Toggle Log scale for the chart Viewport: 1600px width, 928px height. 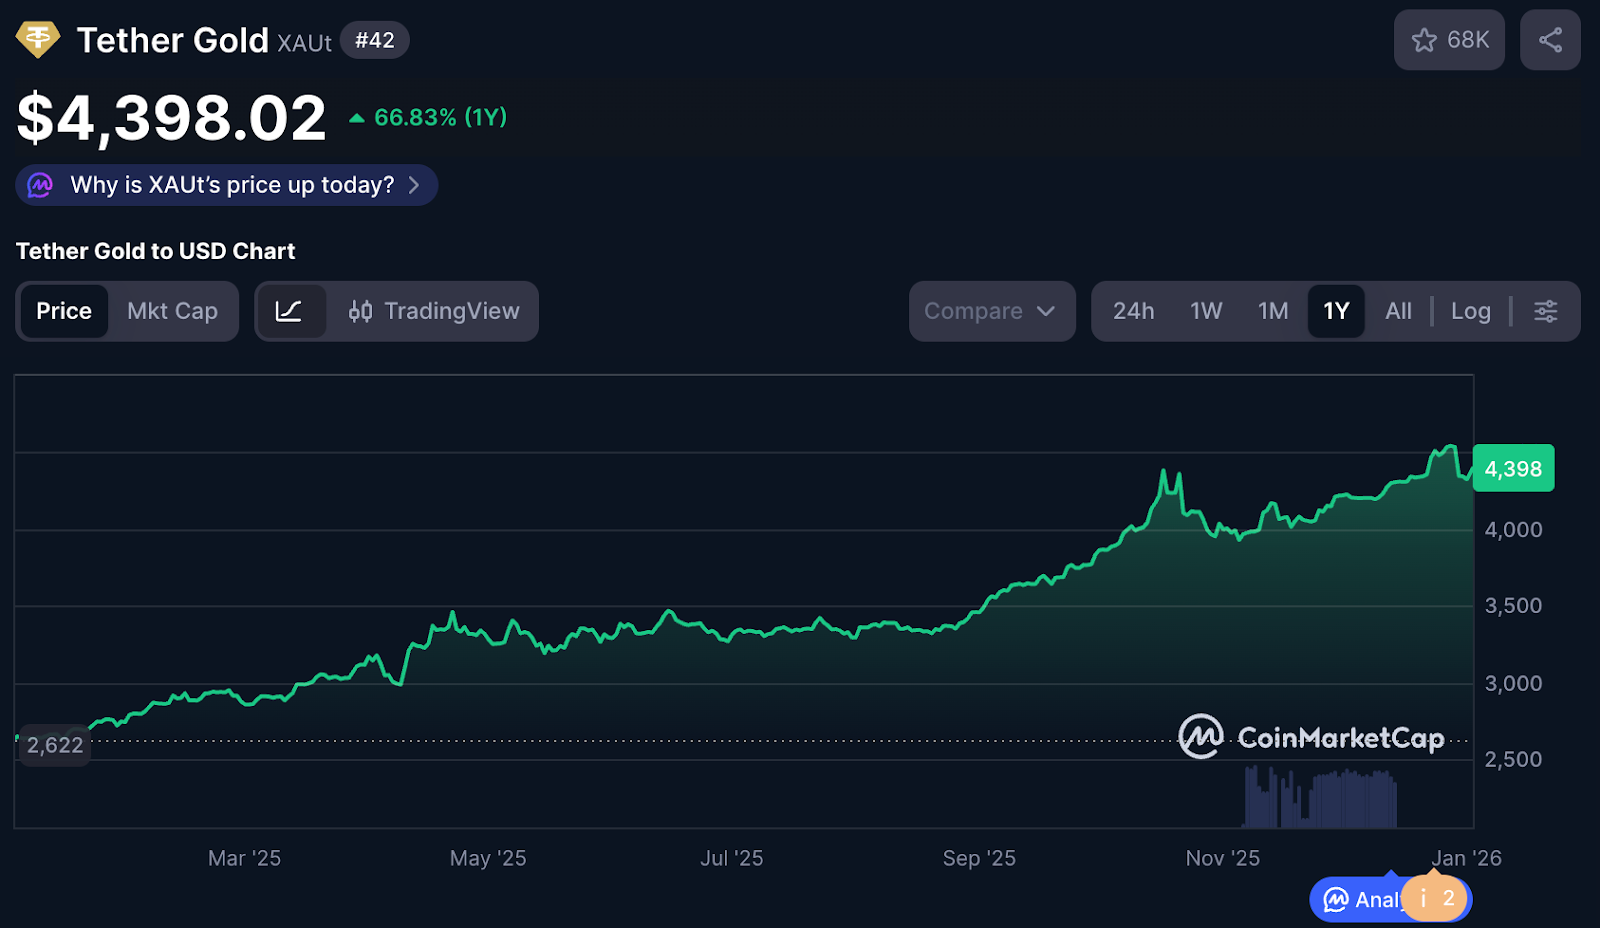(x=1470, y=311)
